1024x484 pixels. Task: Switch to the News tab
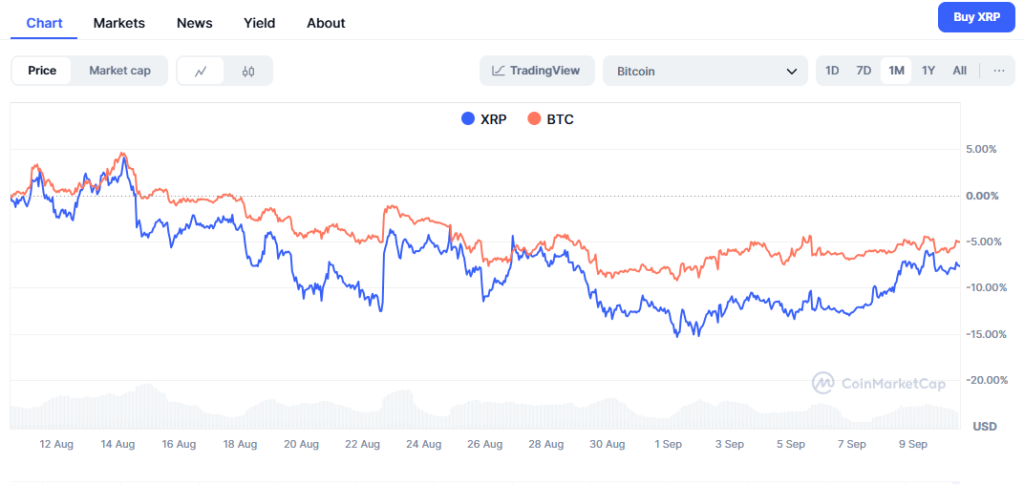tap(193, 22)
